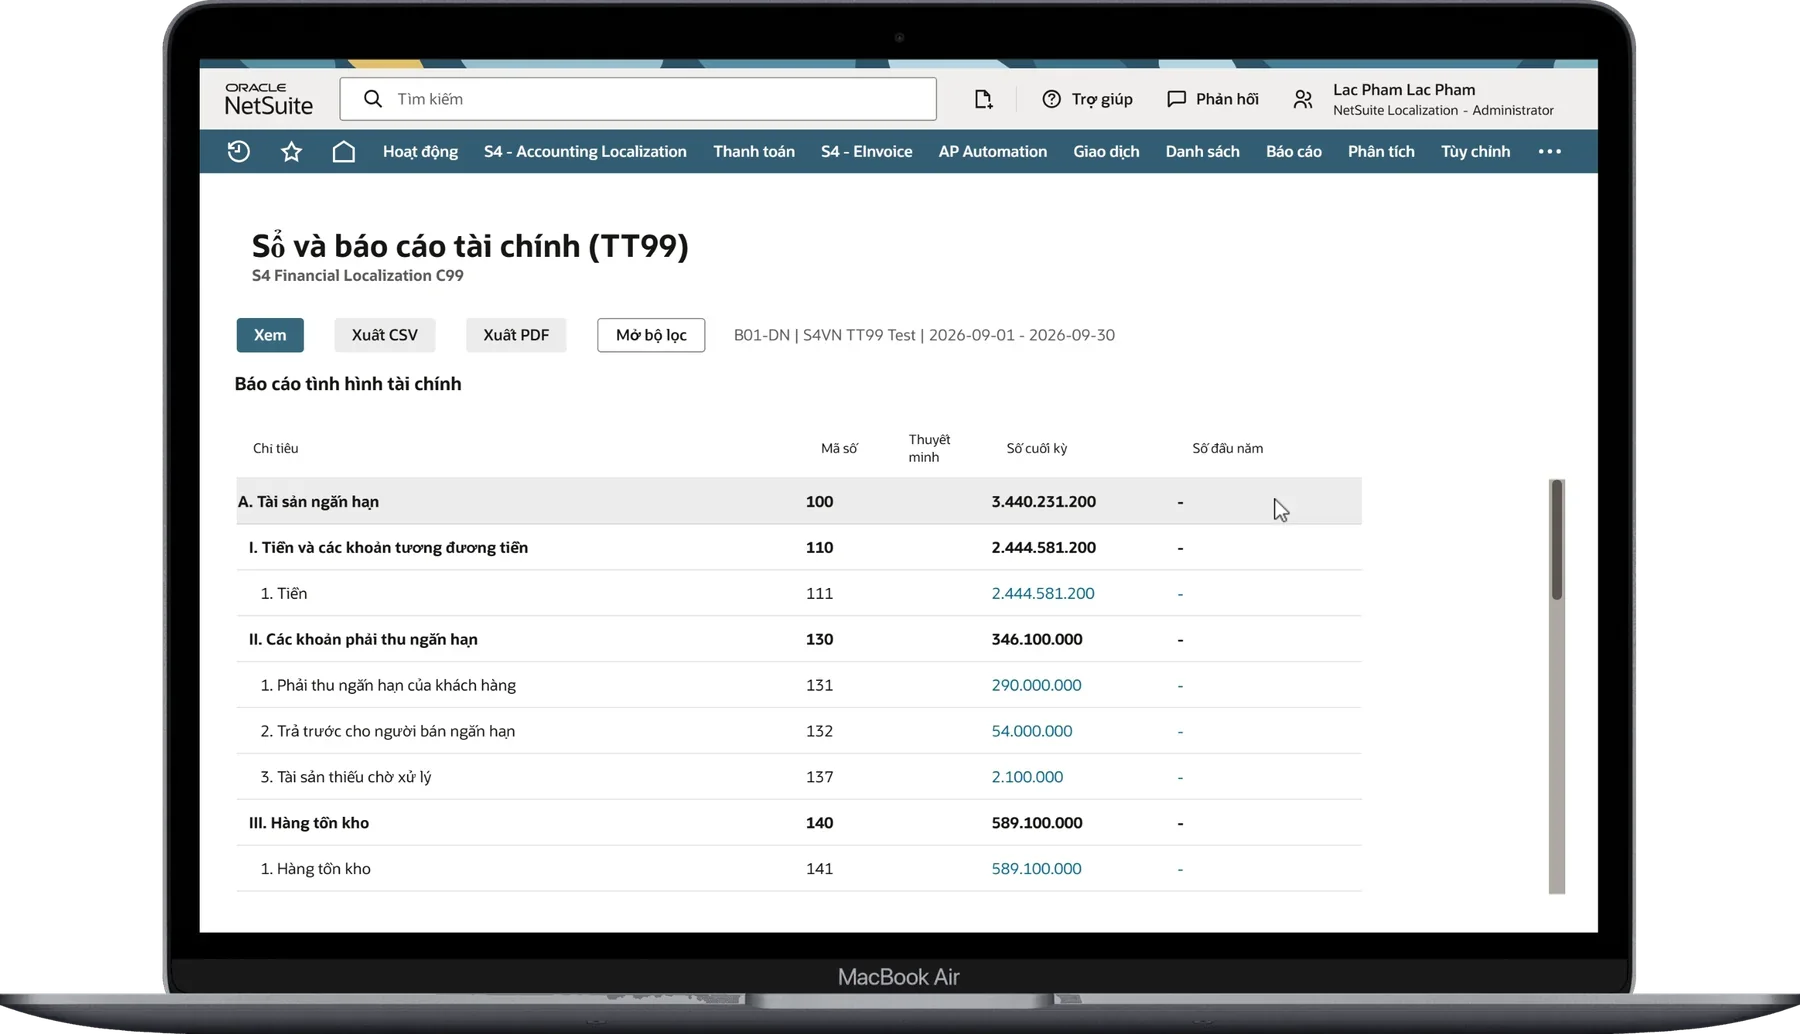Open the Tùy chỉnh menu

click(1475, 151)
